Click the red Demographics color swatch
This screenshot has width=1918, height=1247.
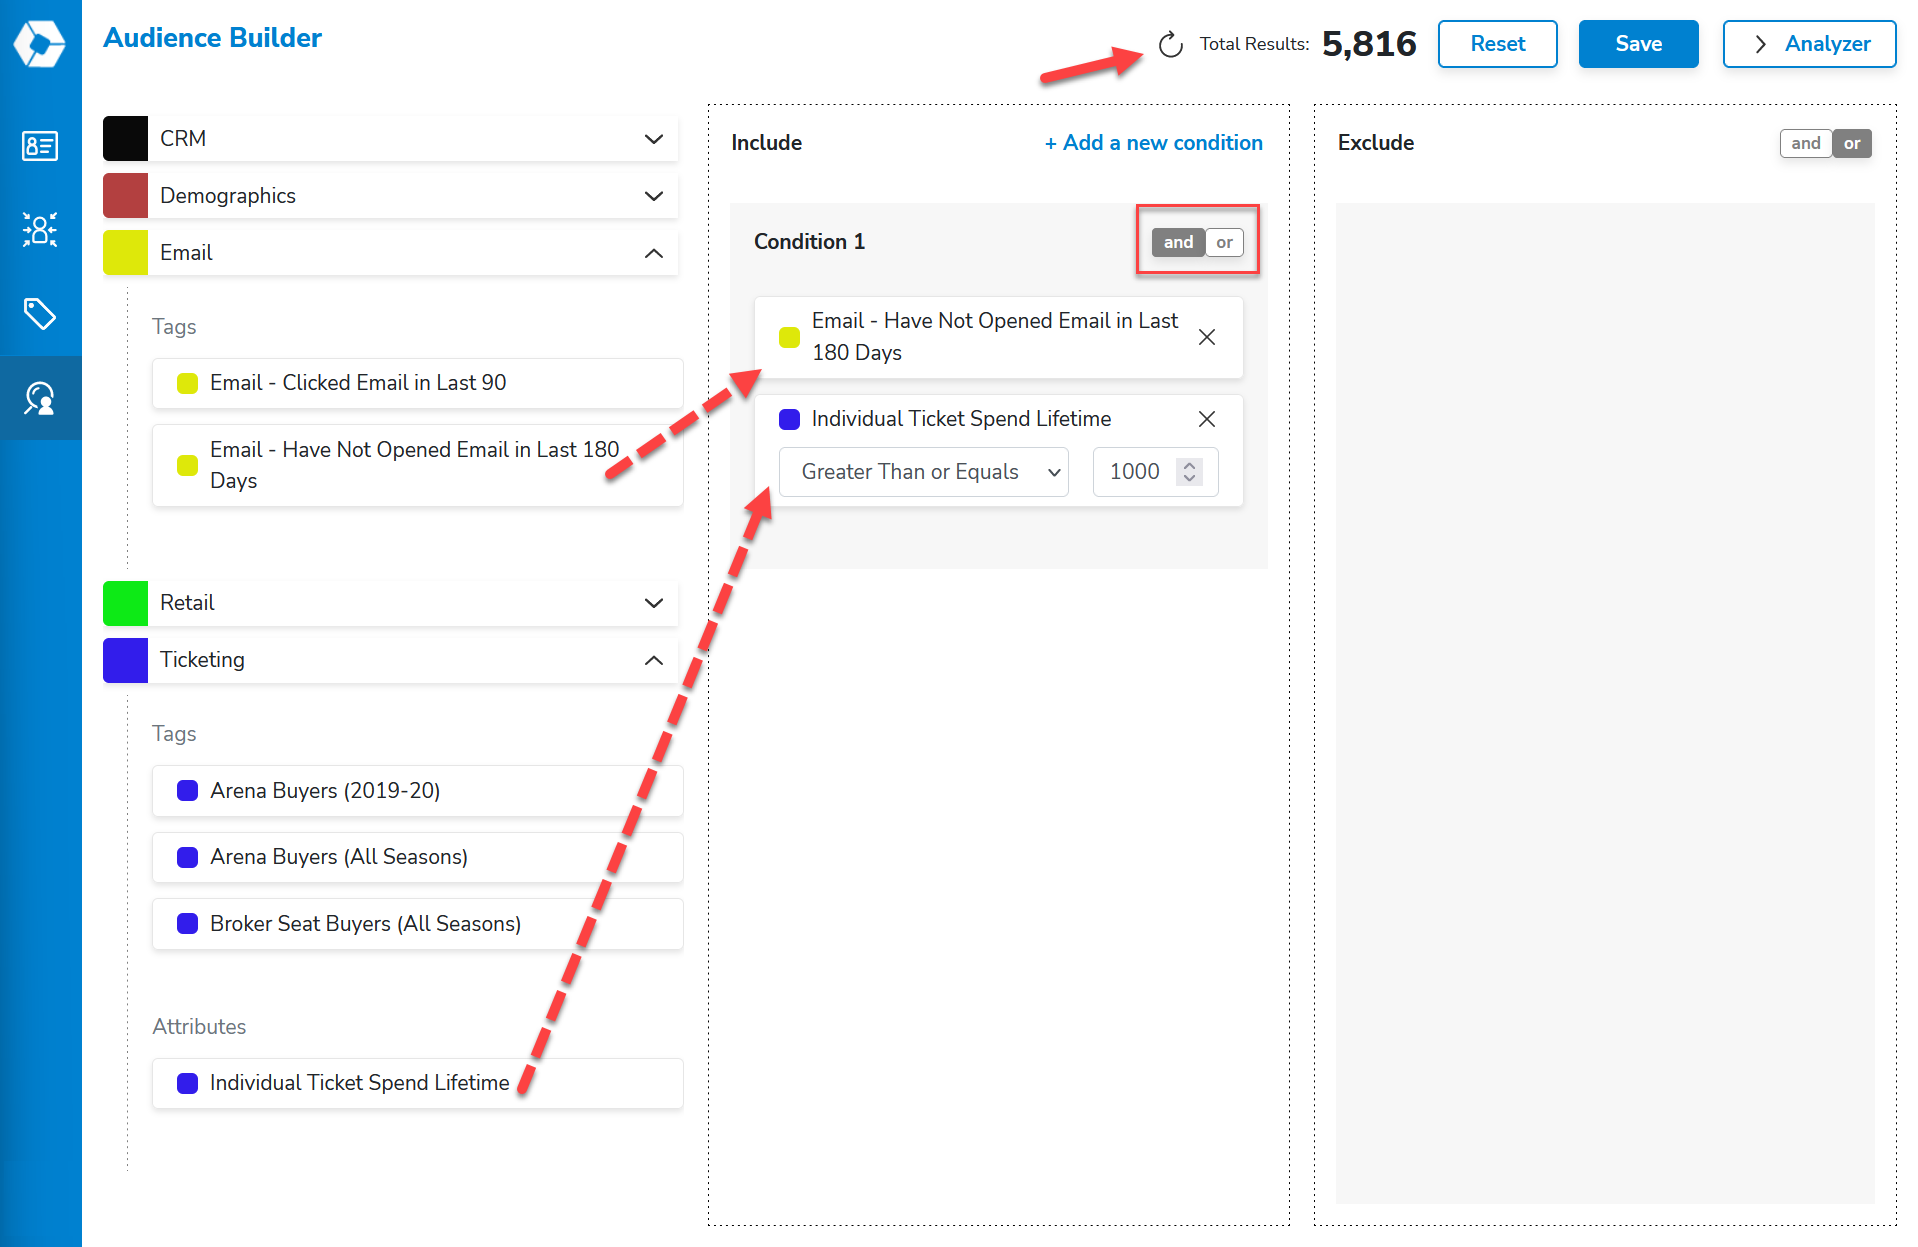(x=125, y=196)
